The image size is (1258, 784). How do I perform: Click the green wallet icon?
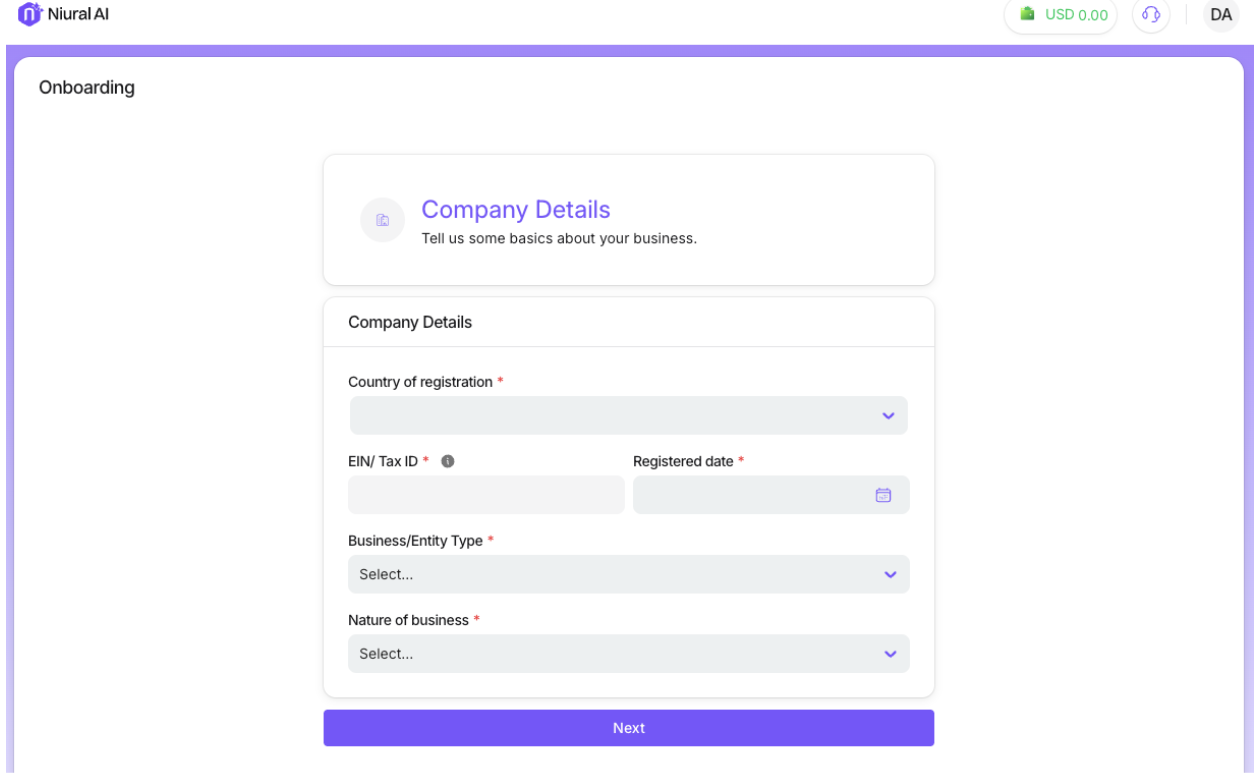1026,14
